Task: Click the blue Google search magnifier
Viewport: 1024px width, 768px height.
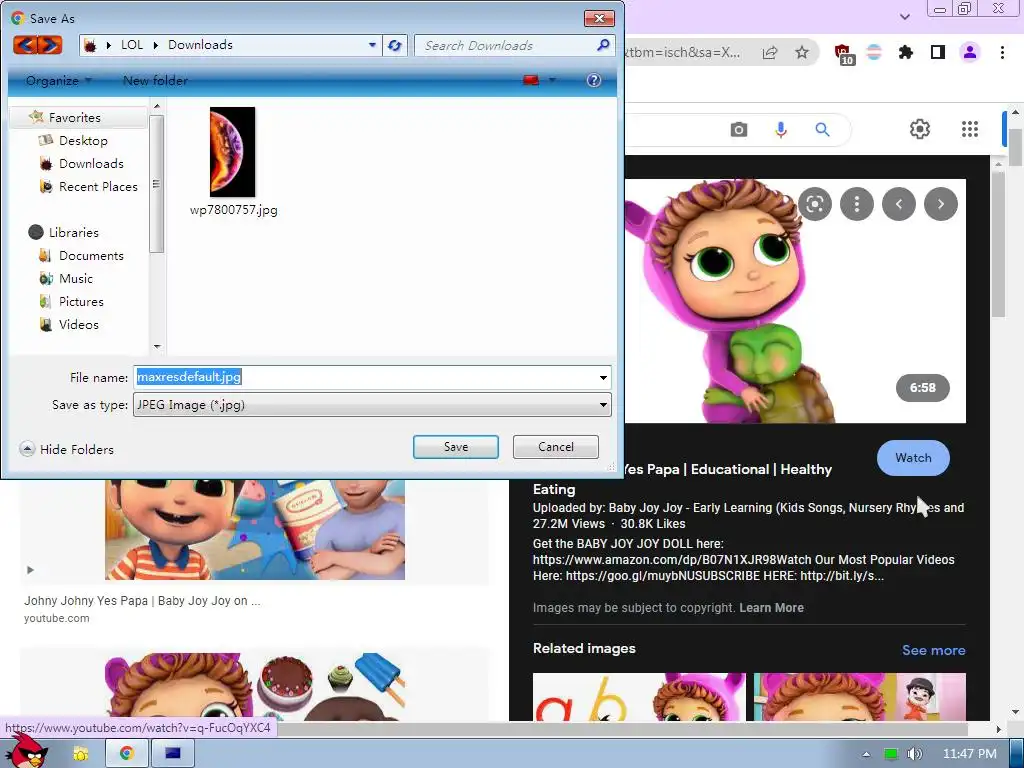Action: pos(823,129)
